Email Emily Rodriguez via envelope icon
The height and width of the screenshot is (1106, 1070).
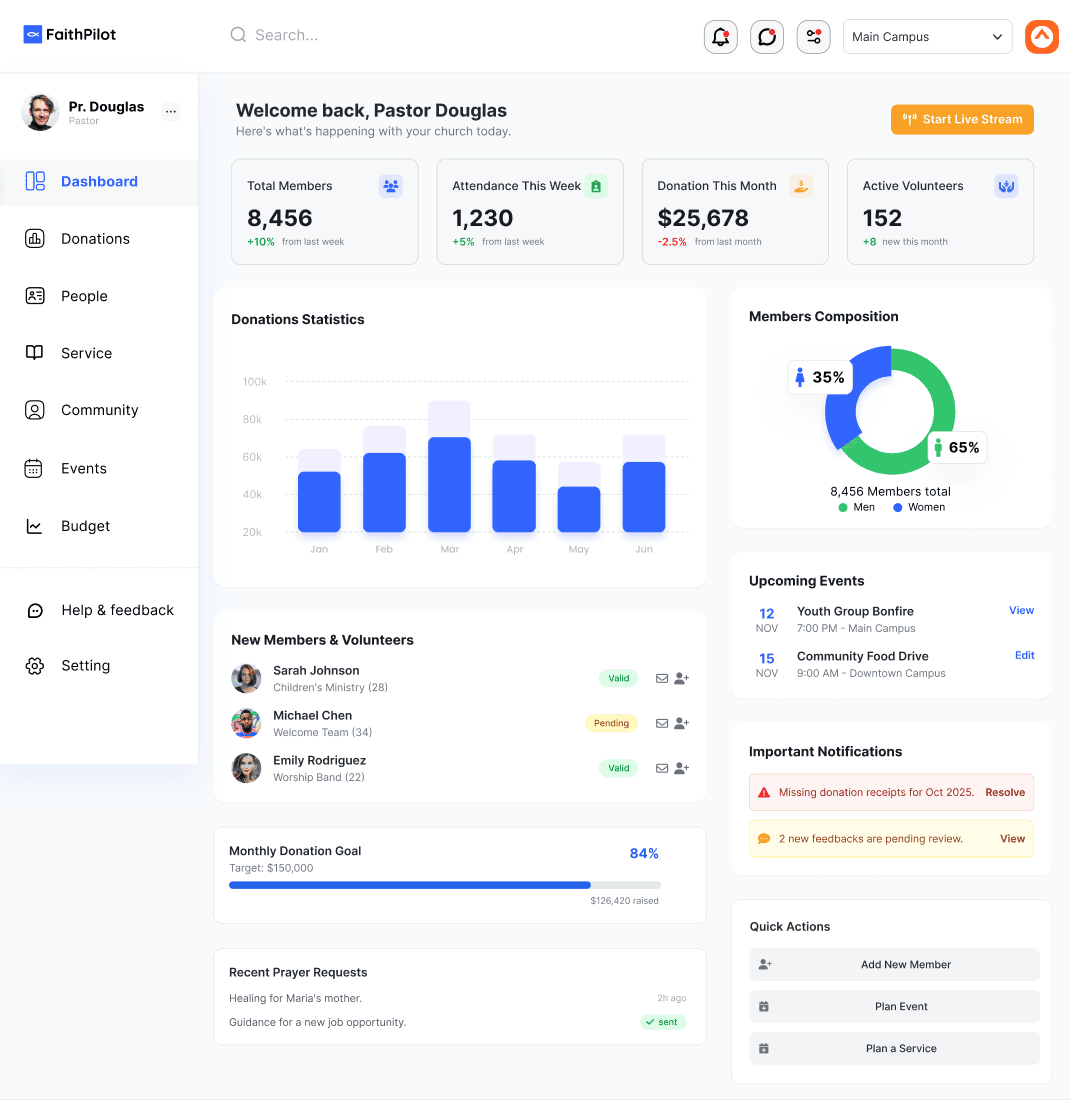click(662, 768)
